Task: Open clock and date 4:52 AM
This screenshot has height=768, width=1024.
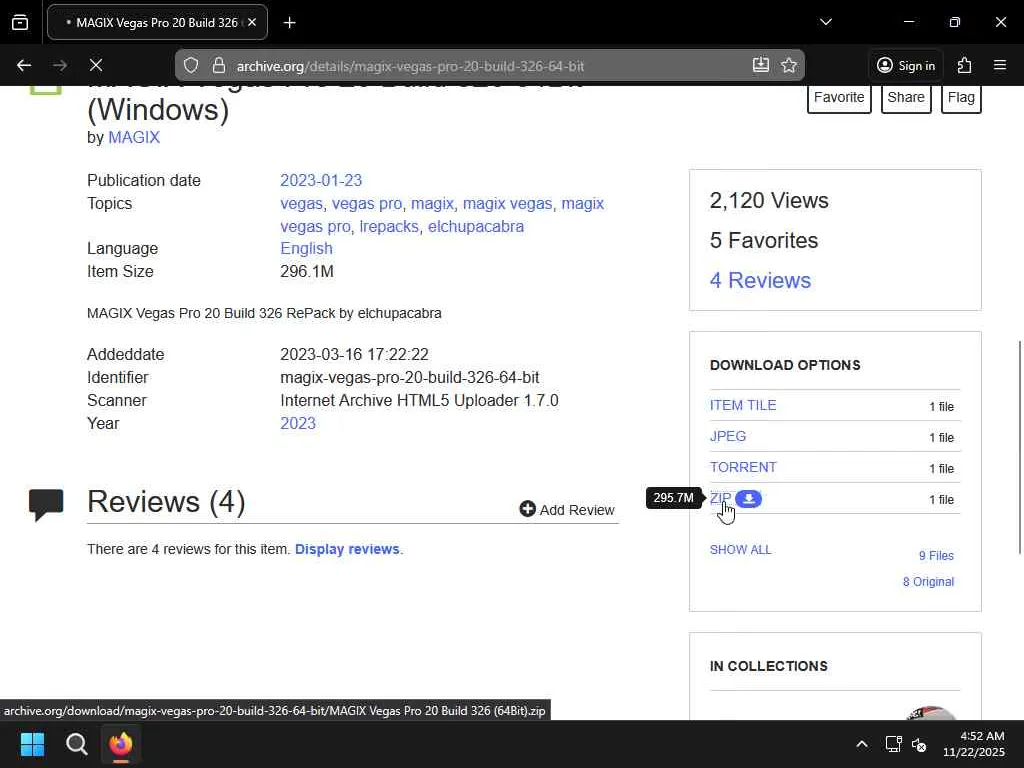Action: click(x=973, y=744)
